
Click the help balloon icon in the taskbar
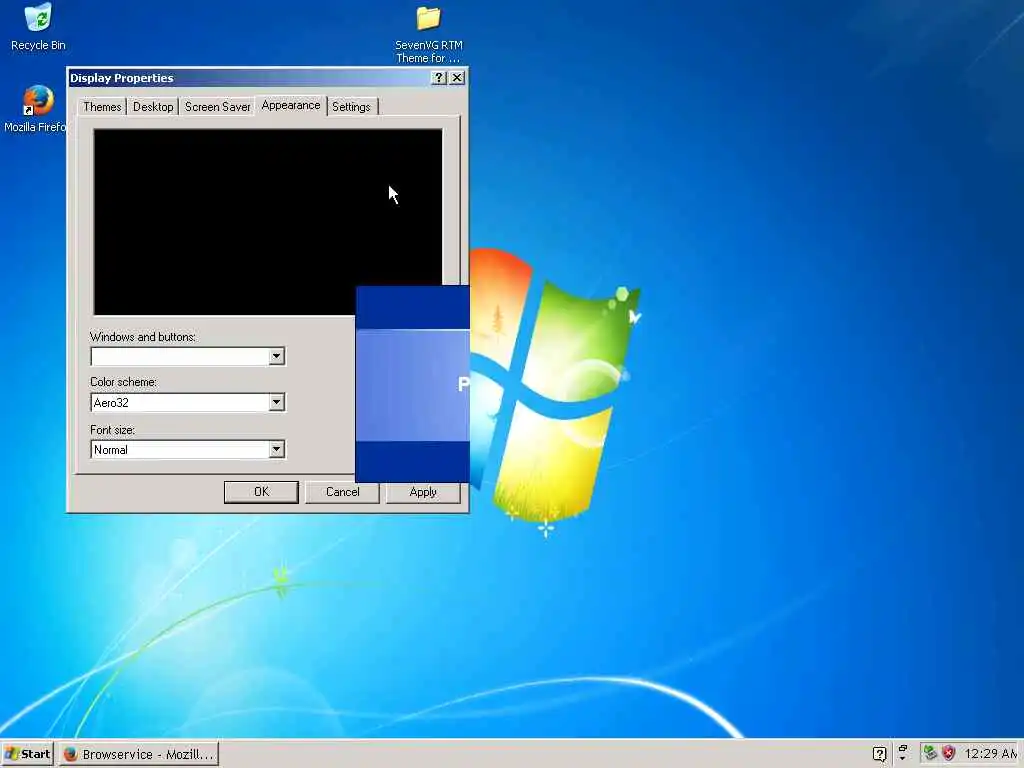[879, 754]
